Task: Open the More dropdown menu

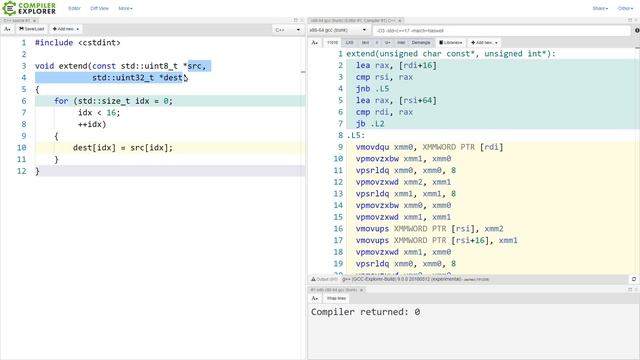Action: click(x=125, y=8)
